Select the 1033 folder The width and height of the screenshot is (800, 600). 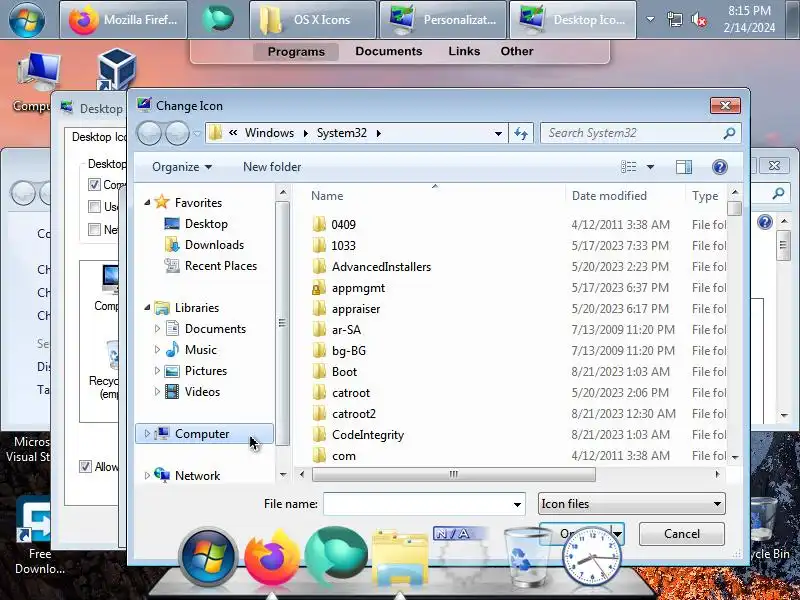click(343, 245)
